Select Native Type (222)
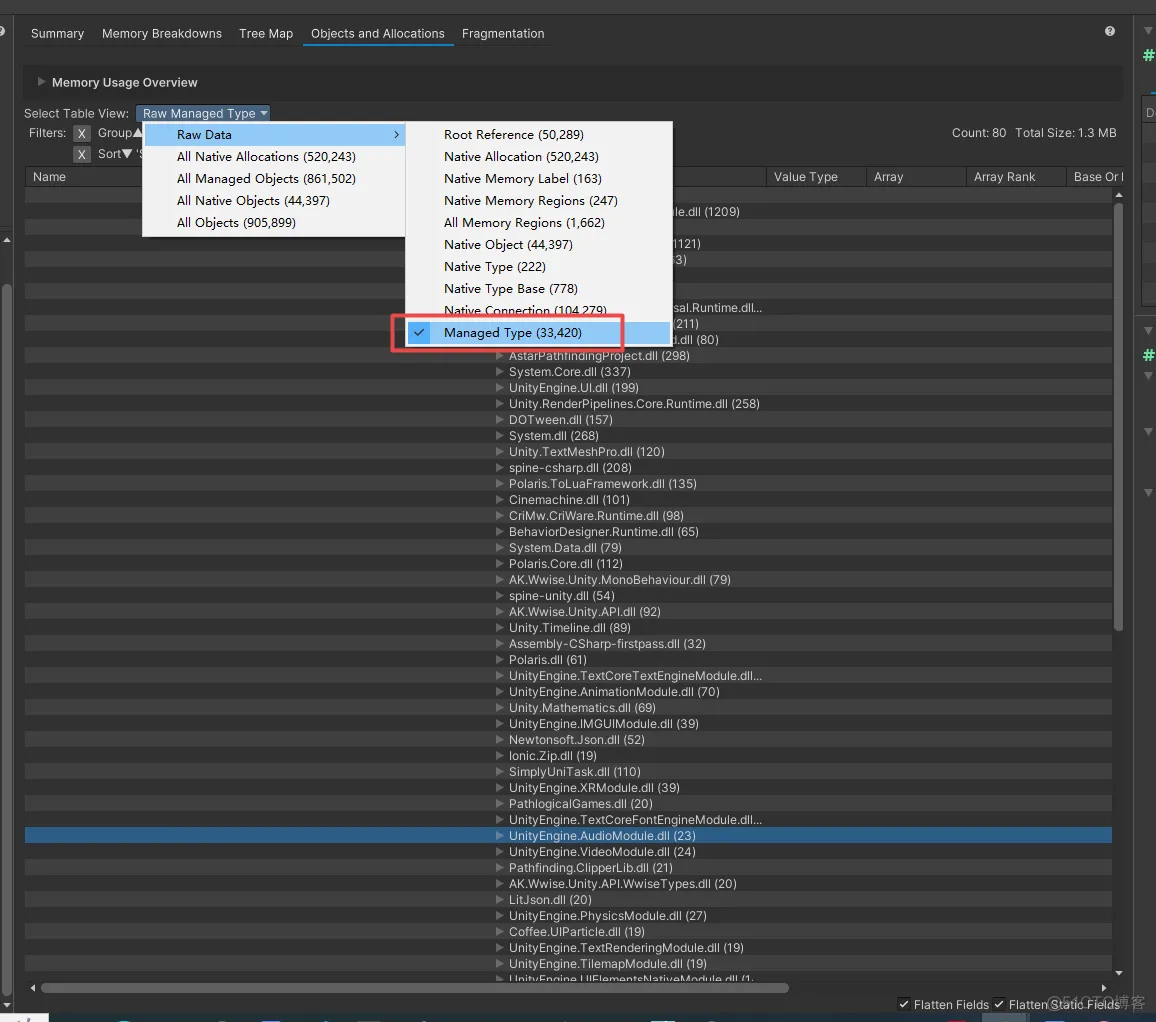 click(x=539, y=266)
